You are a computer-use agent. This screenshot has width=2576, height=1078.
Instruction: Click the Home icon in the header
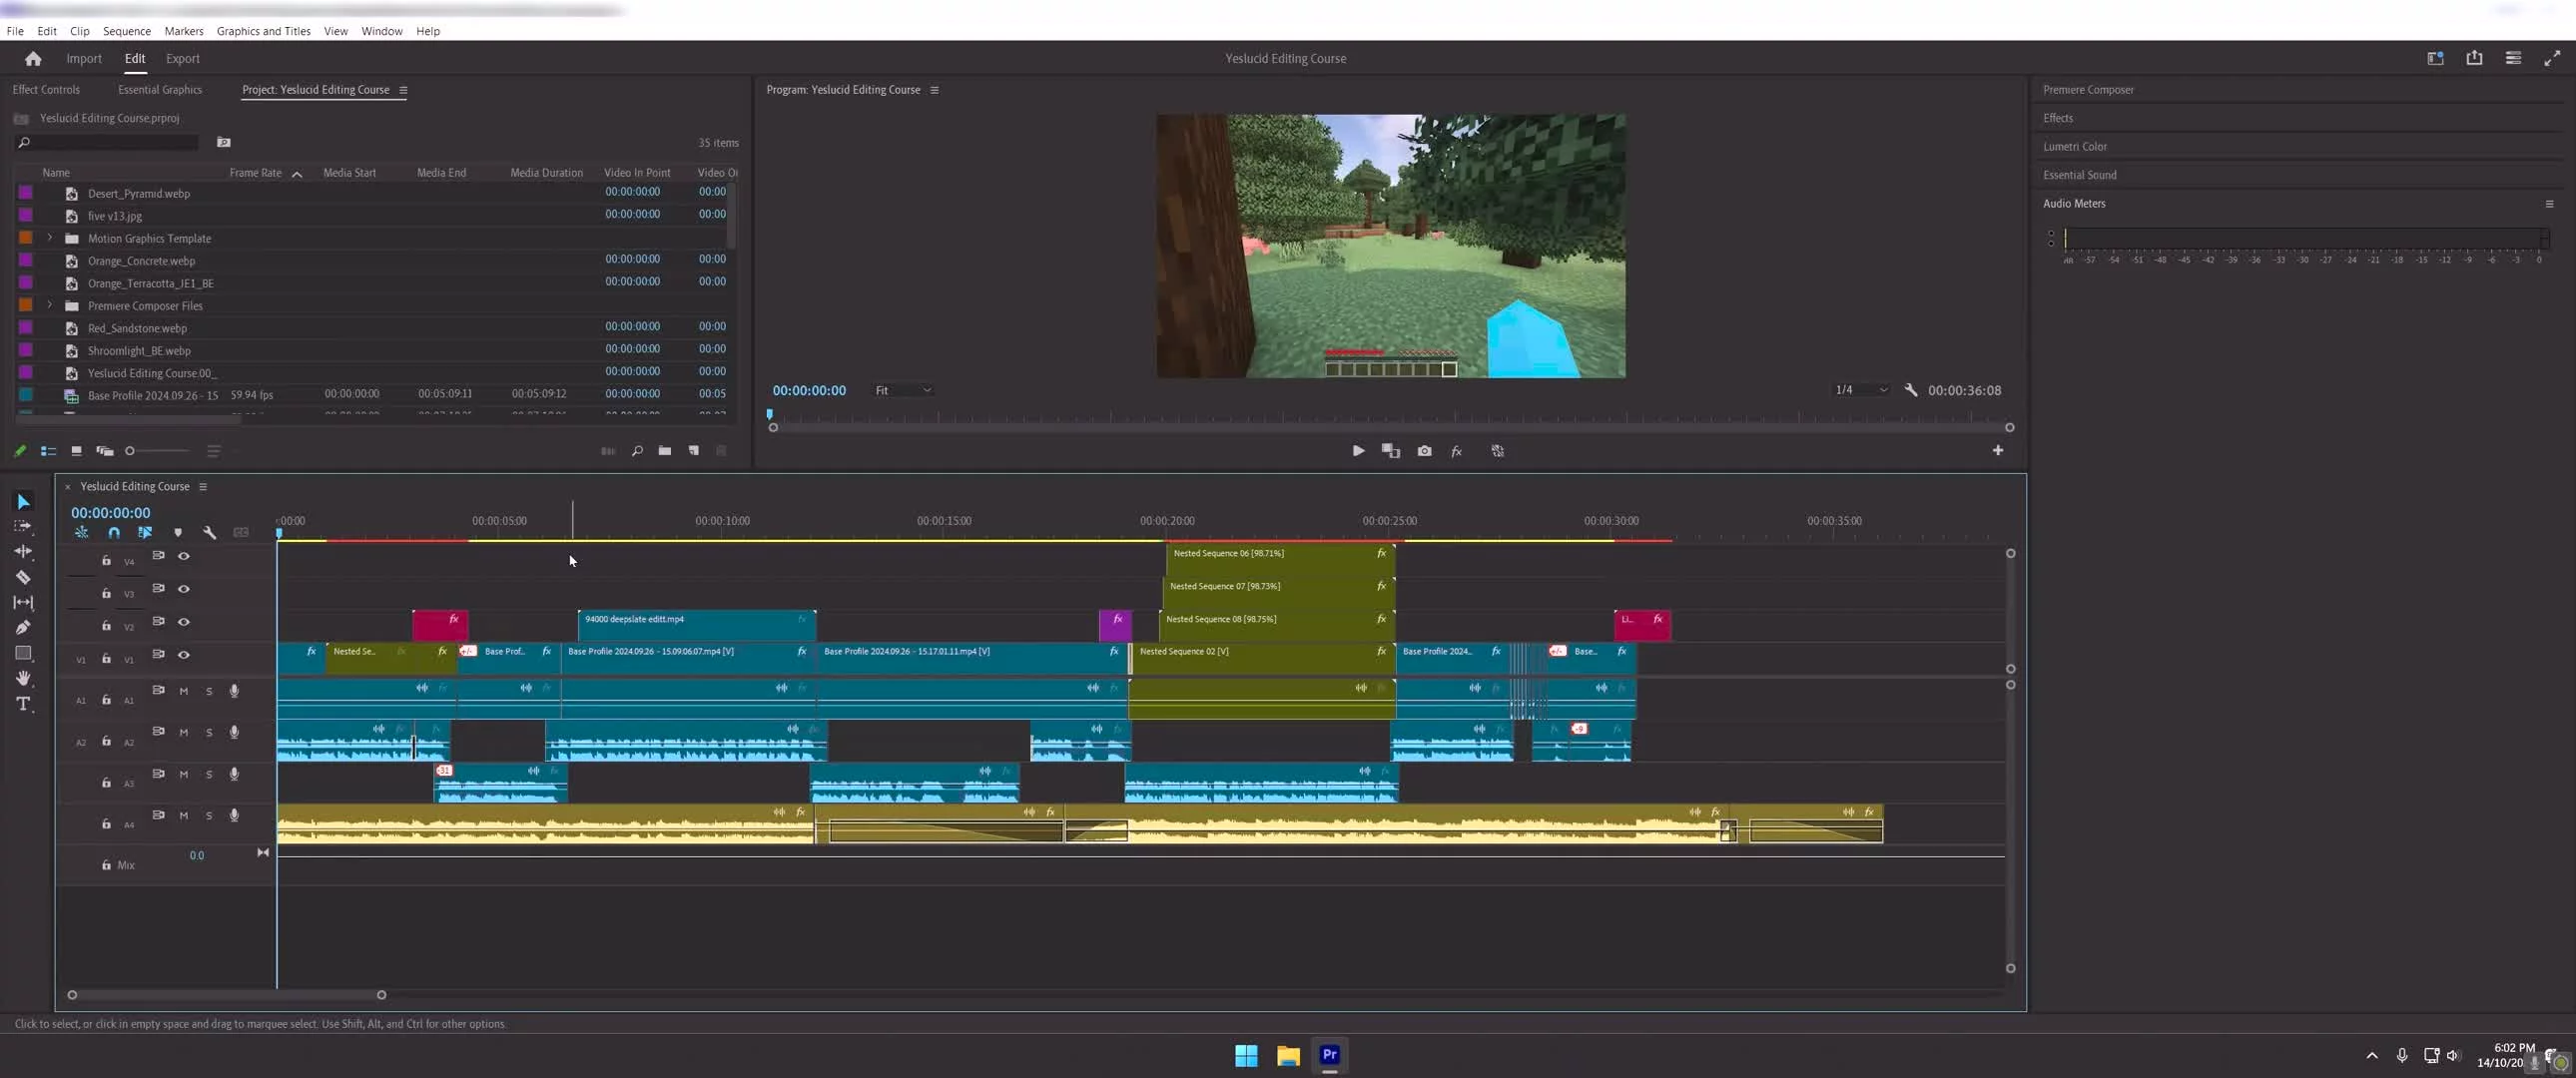[x=33, y=58]
